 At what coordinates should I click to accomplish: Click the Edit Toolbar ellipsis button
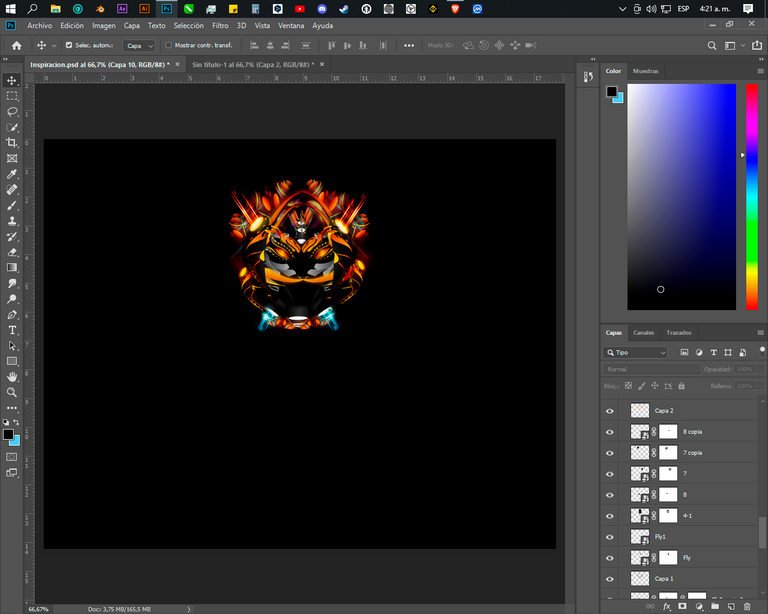pyautogui.click(x=12, y=407)
